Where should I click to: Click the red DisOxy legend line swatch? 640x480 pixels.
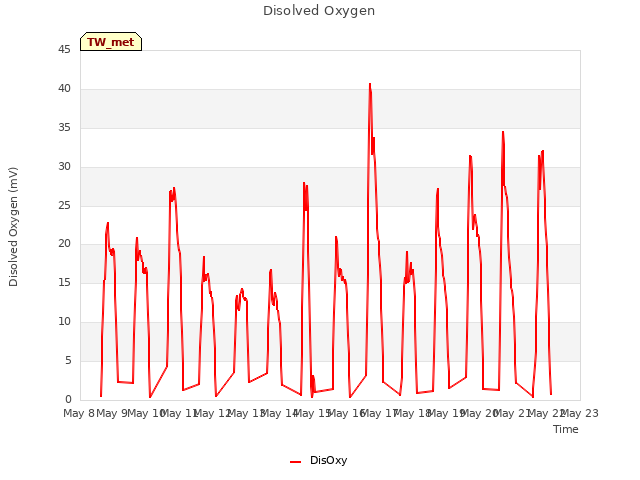(296, 462)
